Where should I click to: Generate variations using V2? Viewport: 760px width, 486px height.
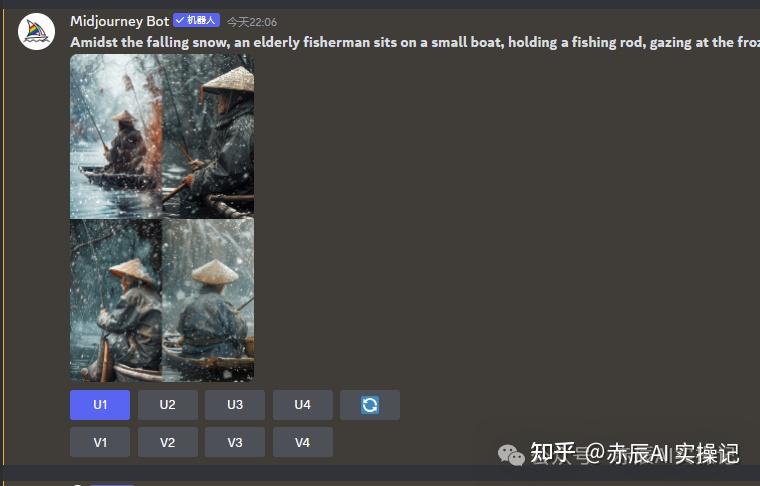168,442
